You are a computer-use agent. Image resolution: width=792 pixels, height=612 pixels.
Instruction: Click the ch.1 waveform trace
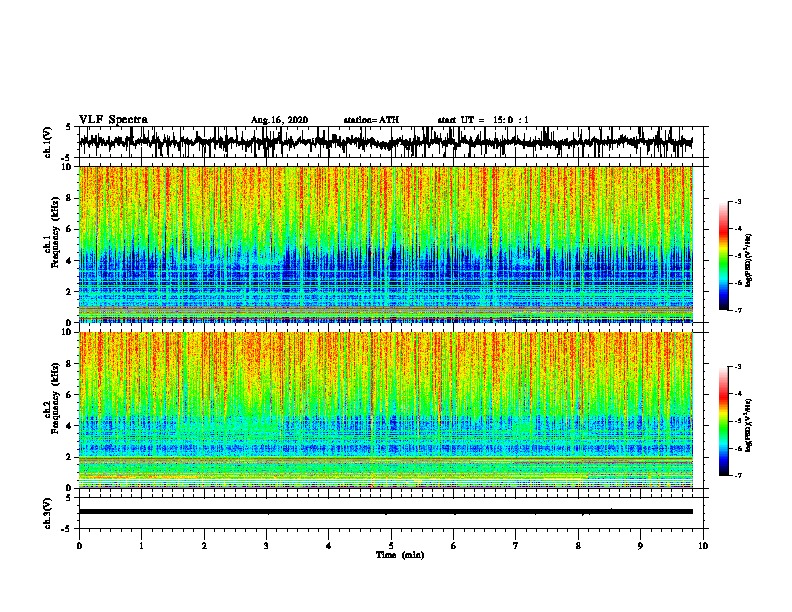click(385, 142)
